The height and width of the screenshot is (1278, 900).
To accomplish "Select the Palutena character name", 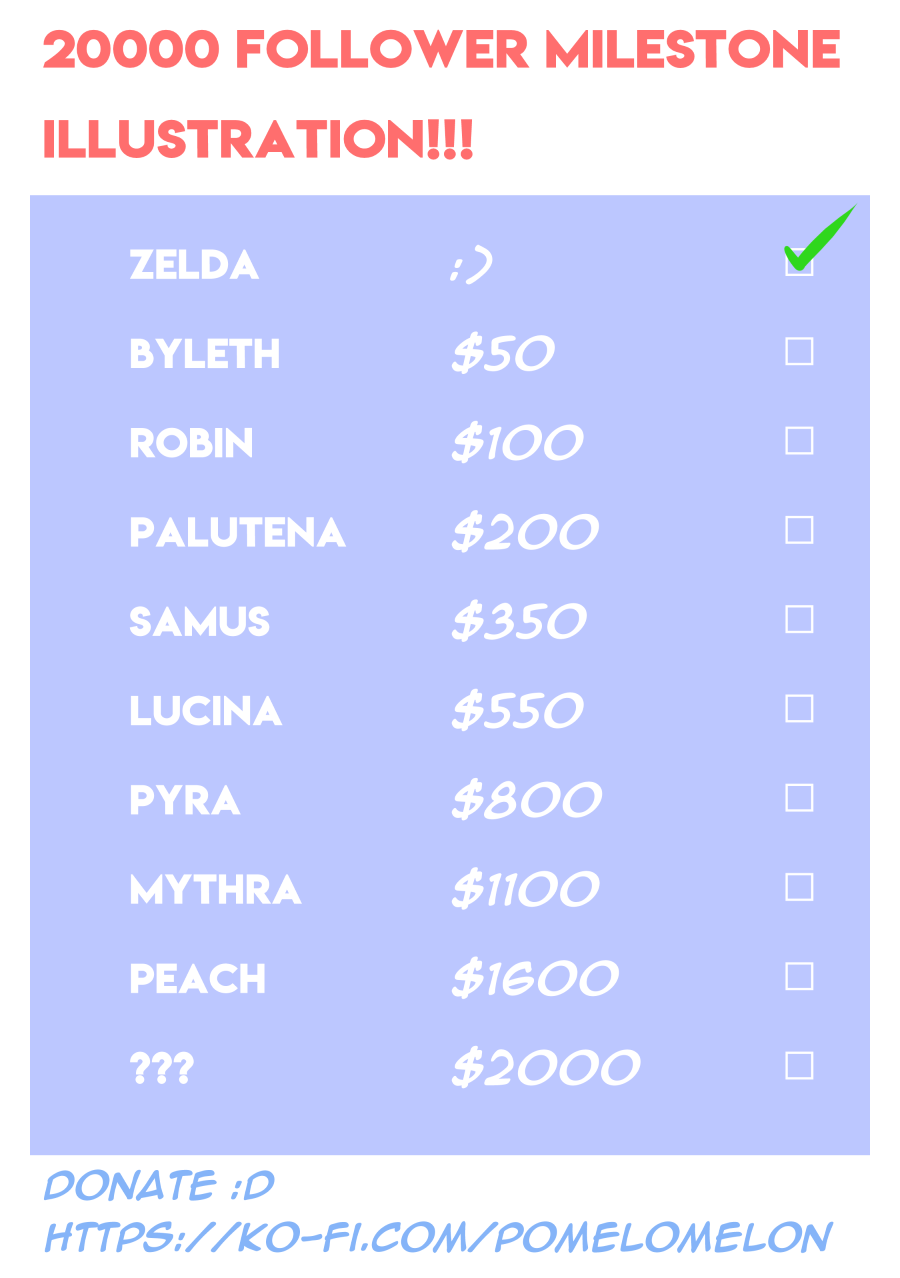I will [x=237, y=532].
